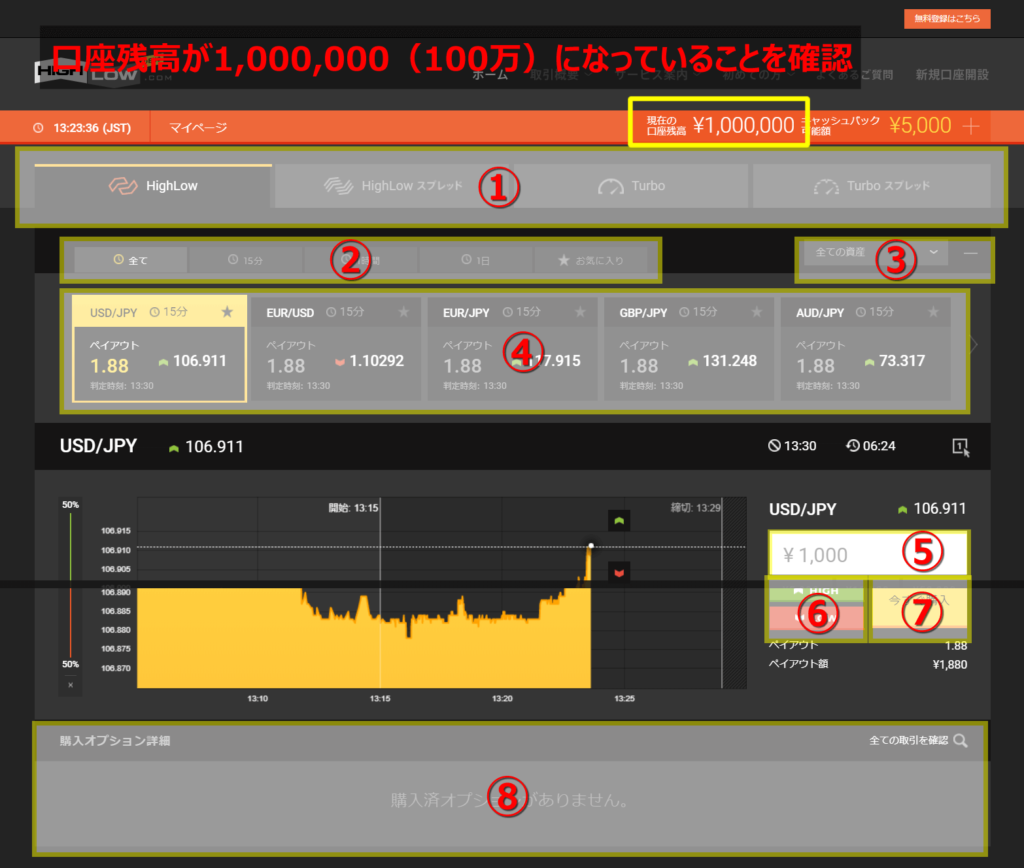Click the ¥1,880 payout amount value
The width and height of the screenshot is (1024, 868).
950,665
